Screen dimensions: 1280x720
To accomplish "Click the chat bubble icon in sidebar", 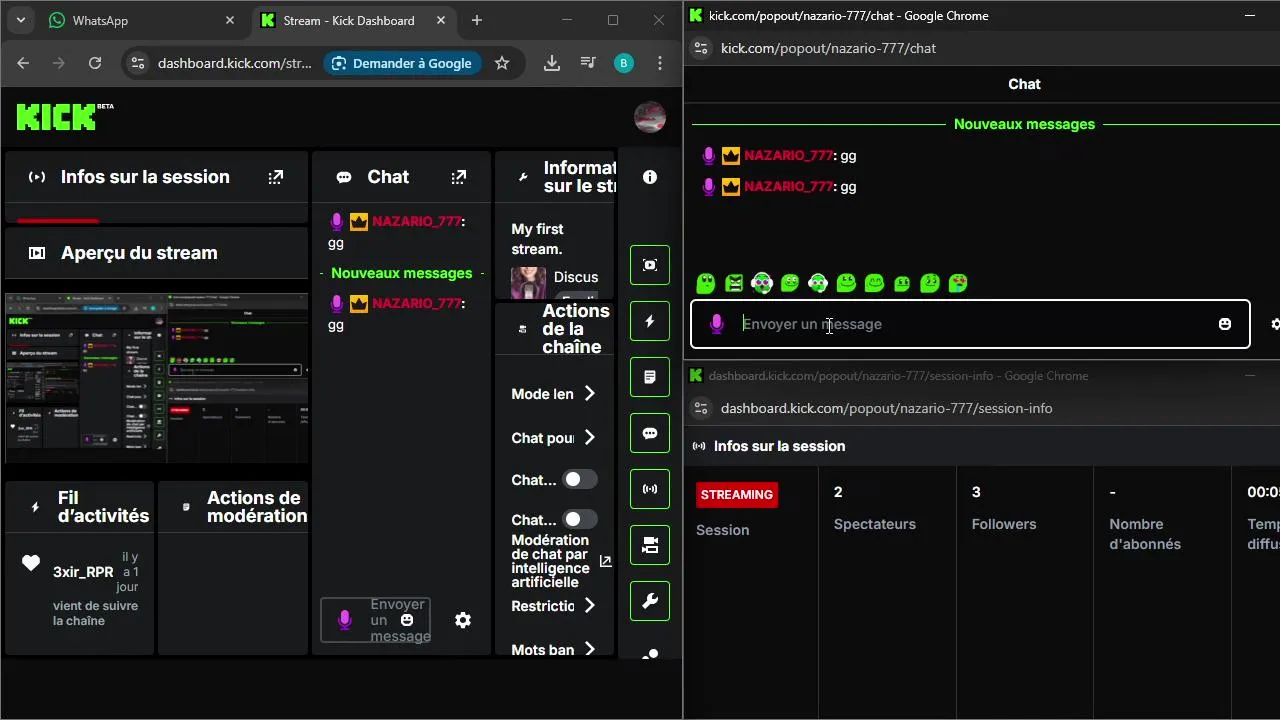I will [650, 433].
